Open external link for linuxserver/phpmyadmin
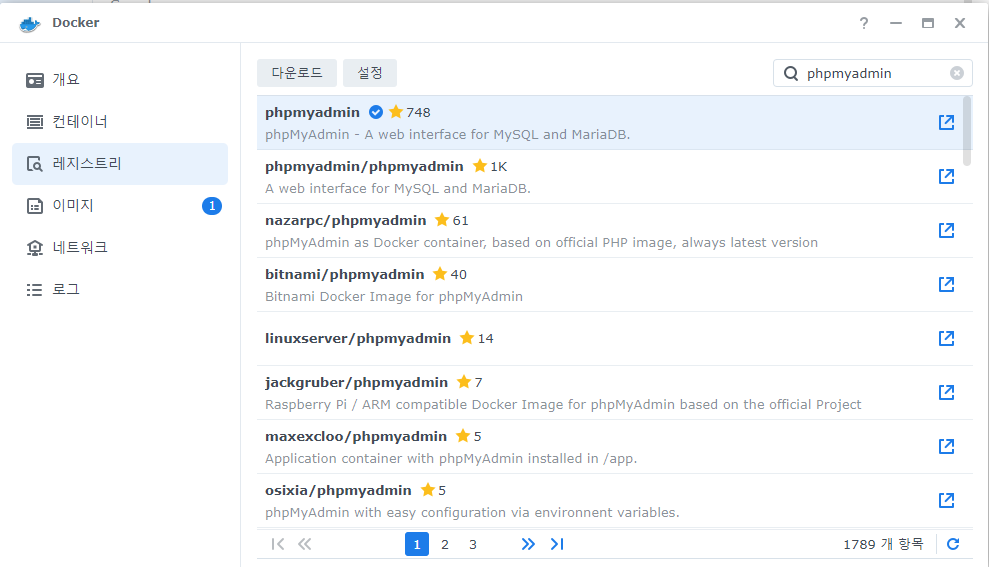This screenshot has width=989, height=567. point(946,339)
